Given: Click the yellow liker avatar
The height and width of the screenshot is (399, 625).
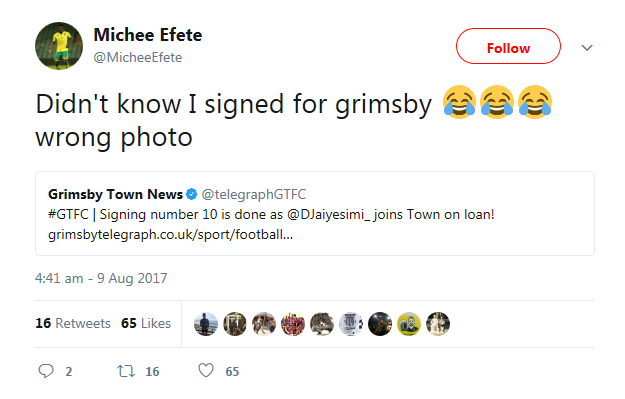Looking at the screenshot, I should [409, 324].
